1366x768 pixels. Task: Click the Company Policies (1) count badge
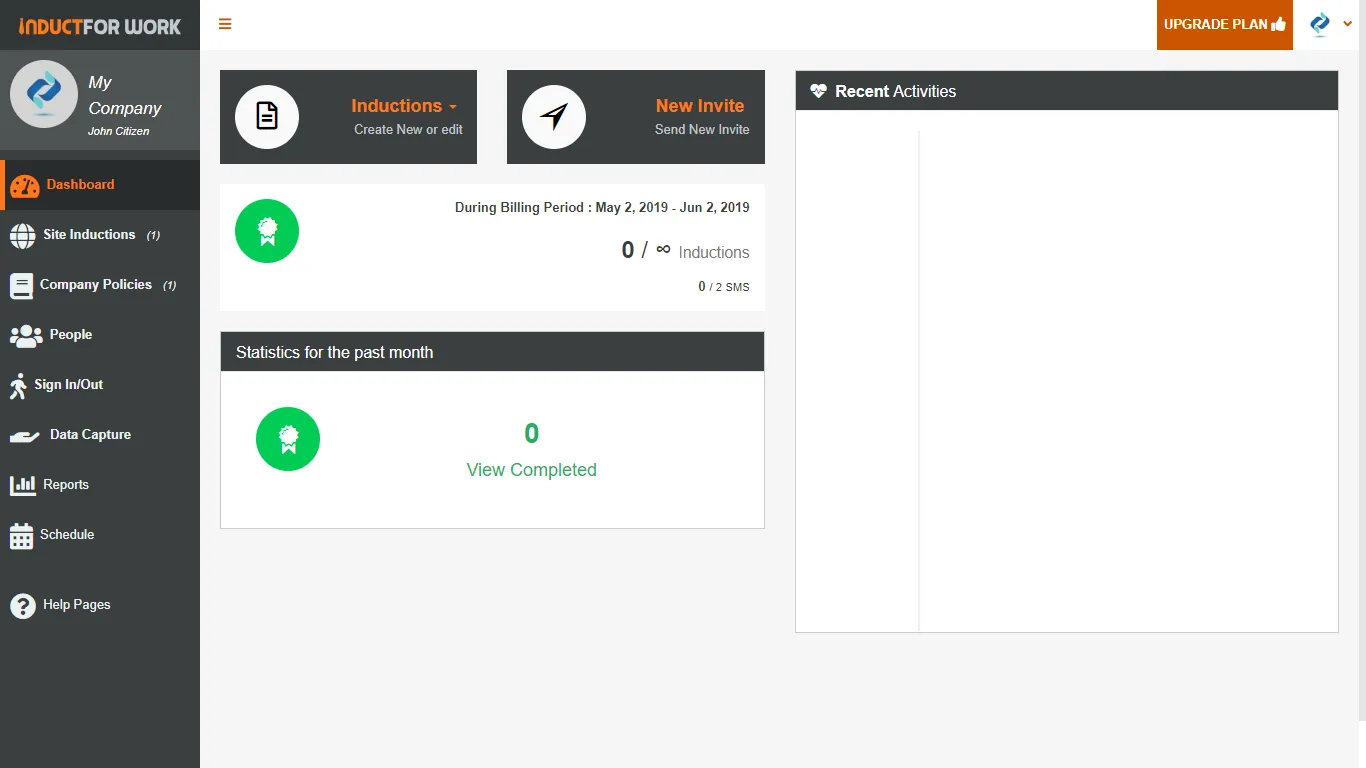tap(170, 286)
